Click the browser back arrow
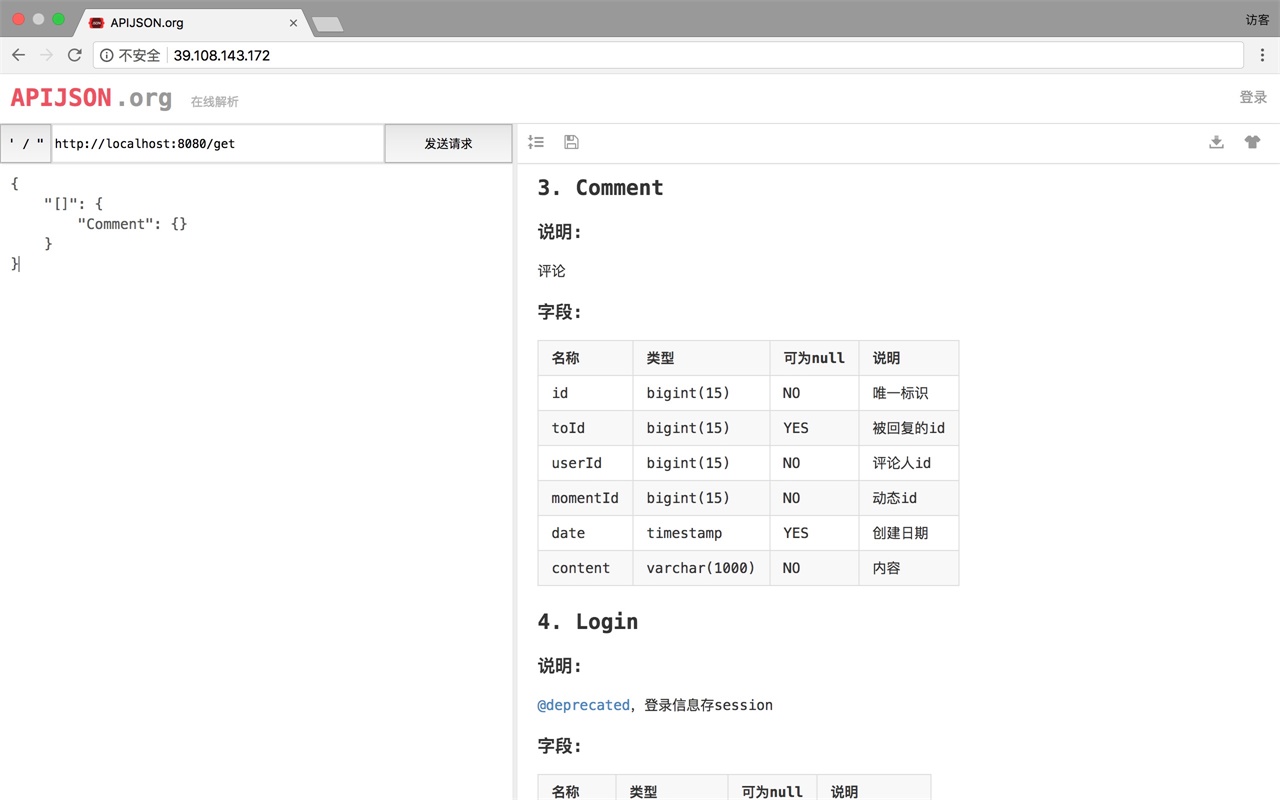 pyautogui.click(x=18, y=55)
